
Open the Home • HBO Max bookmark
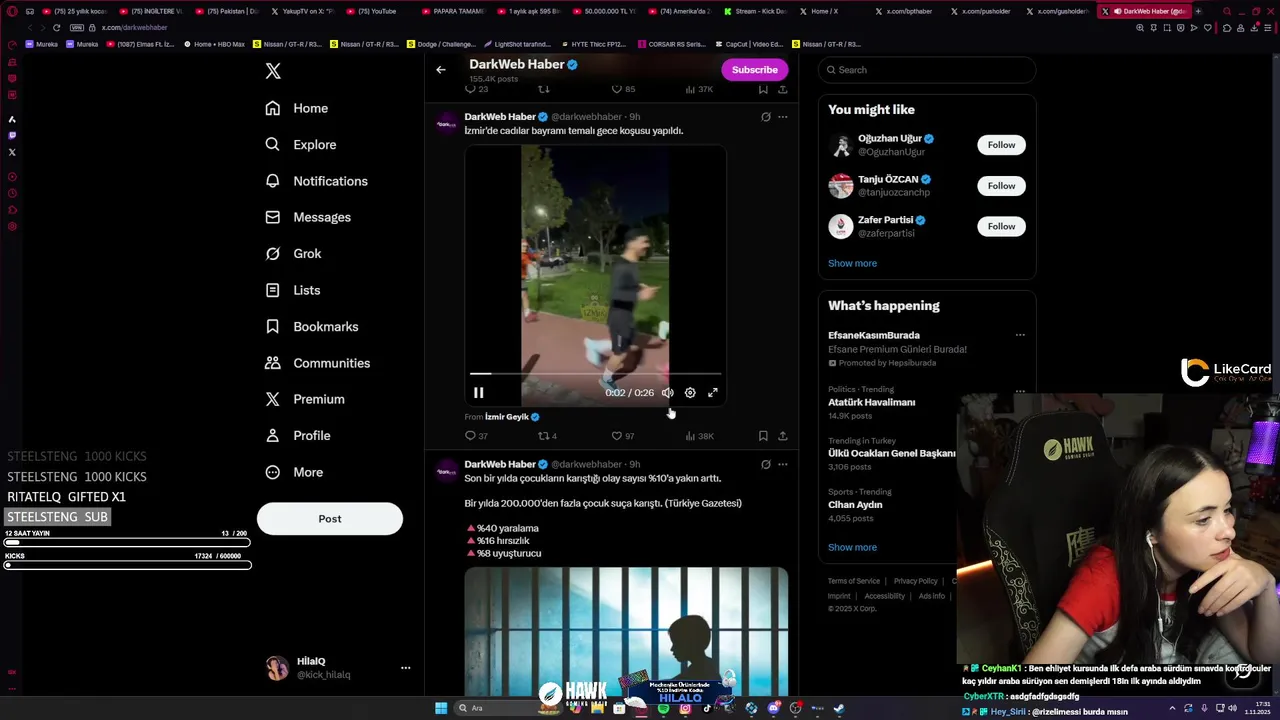click(x=214, y=44)
